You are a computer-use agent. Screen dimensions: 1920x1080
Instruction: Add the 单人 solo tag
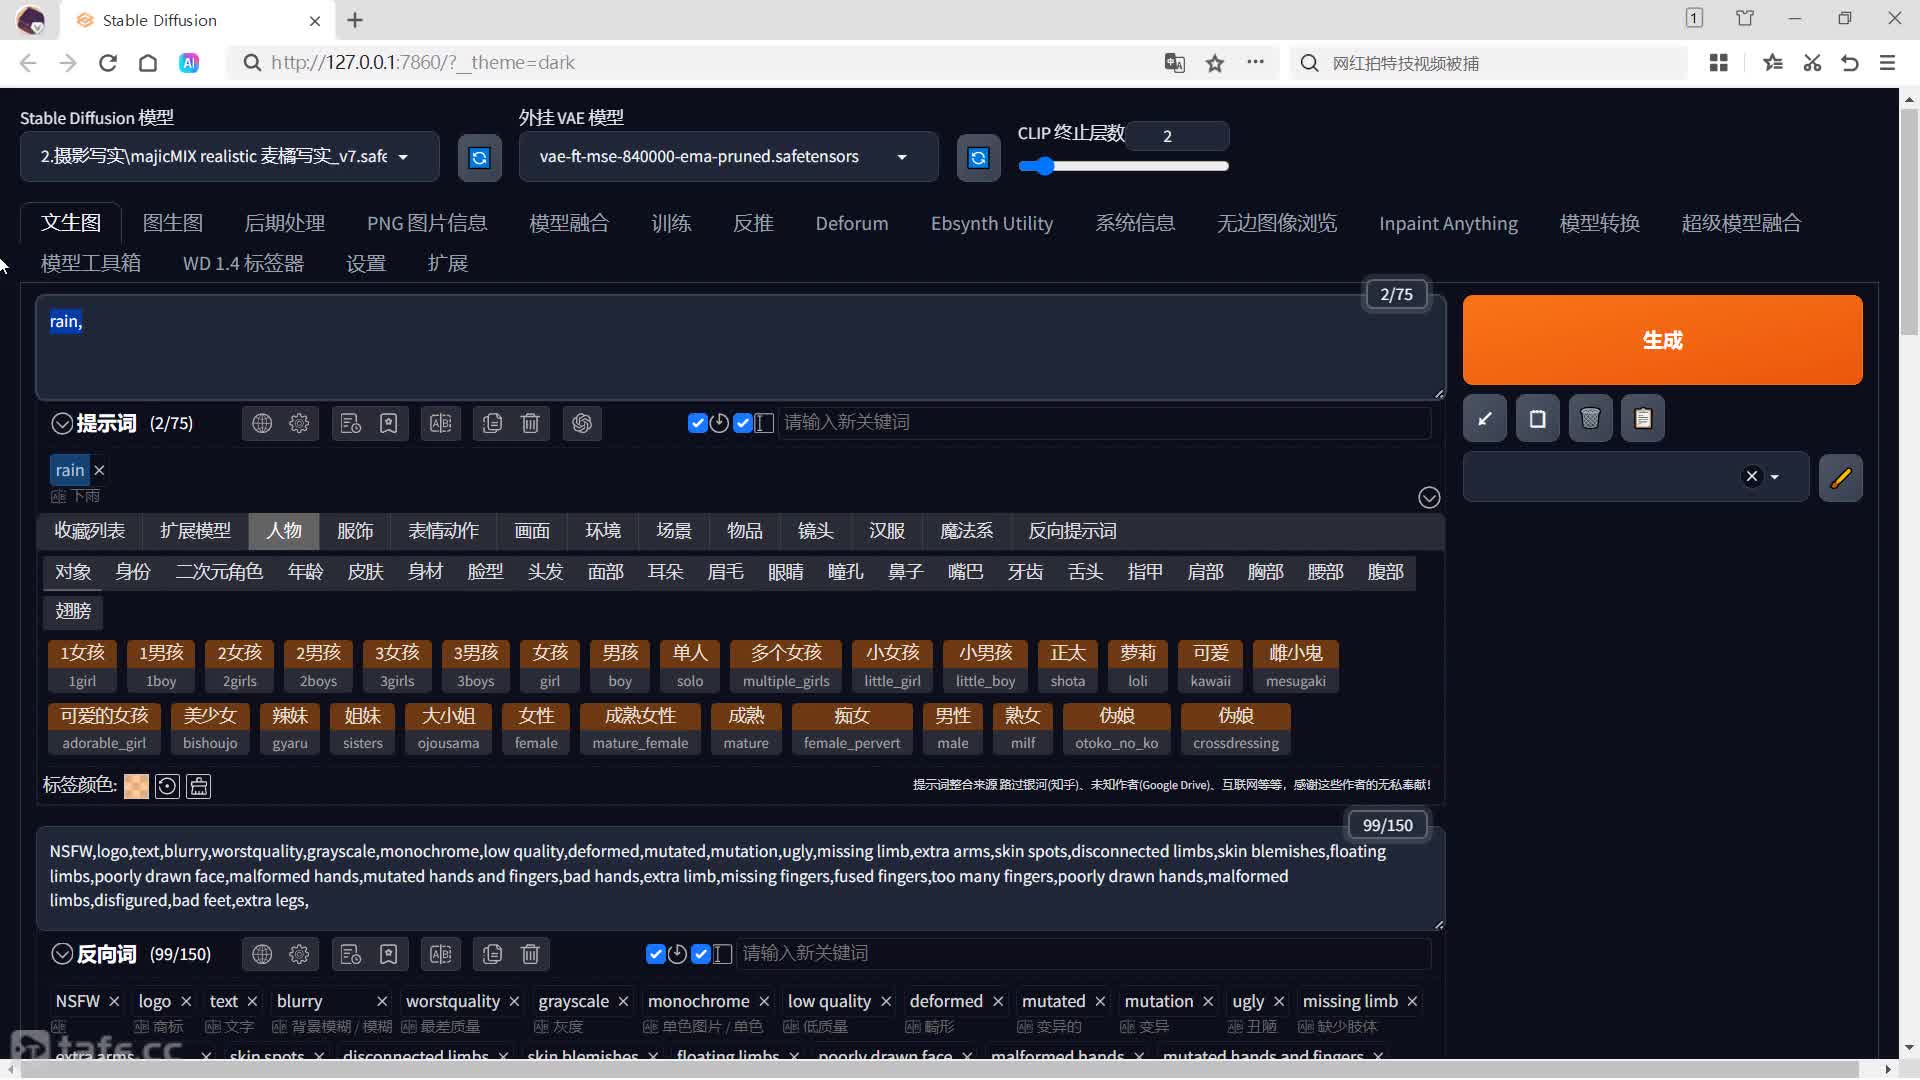point(690,666)
